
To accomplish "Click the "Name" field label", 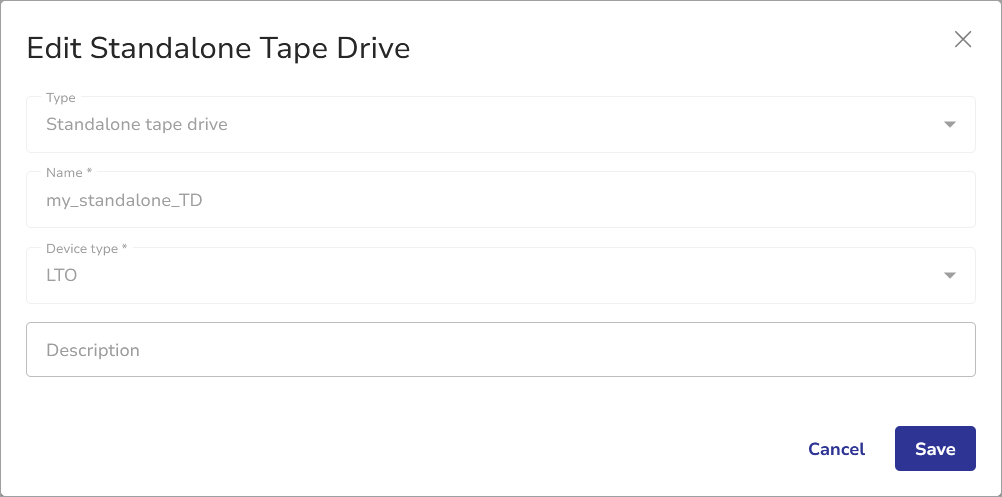I will click(x=65, y=173).
